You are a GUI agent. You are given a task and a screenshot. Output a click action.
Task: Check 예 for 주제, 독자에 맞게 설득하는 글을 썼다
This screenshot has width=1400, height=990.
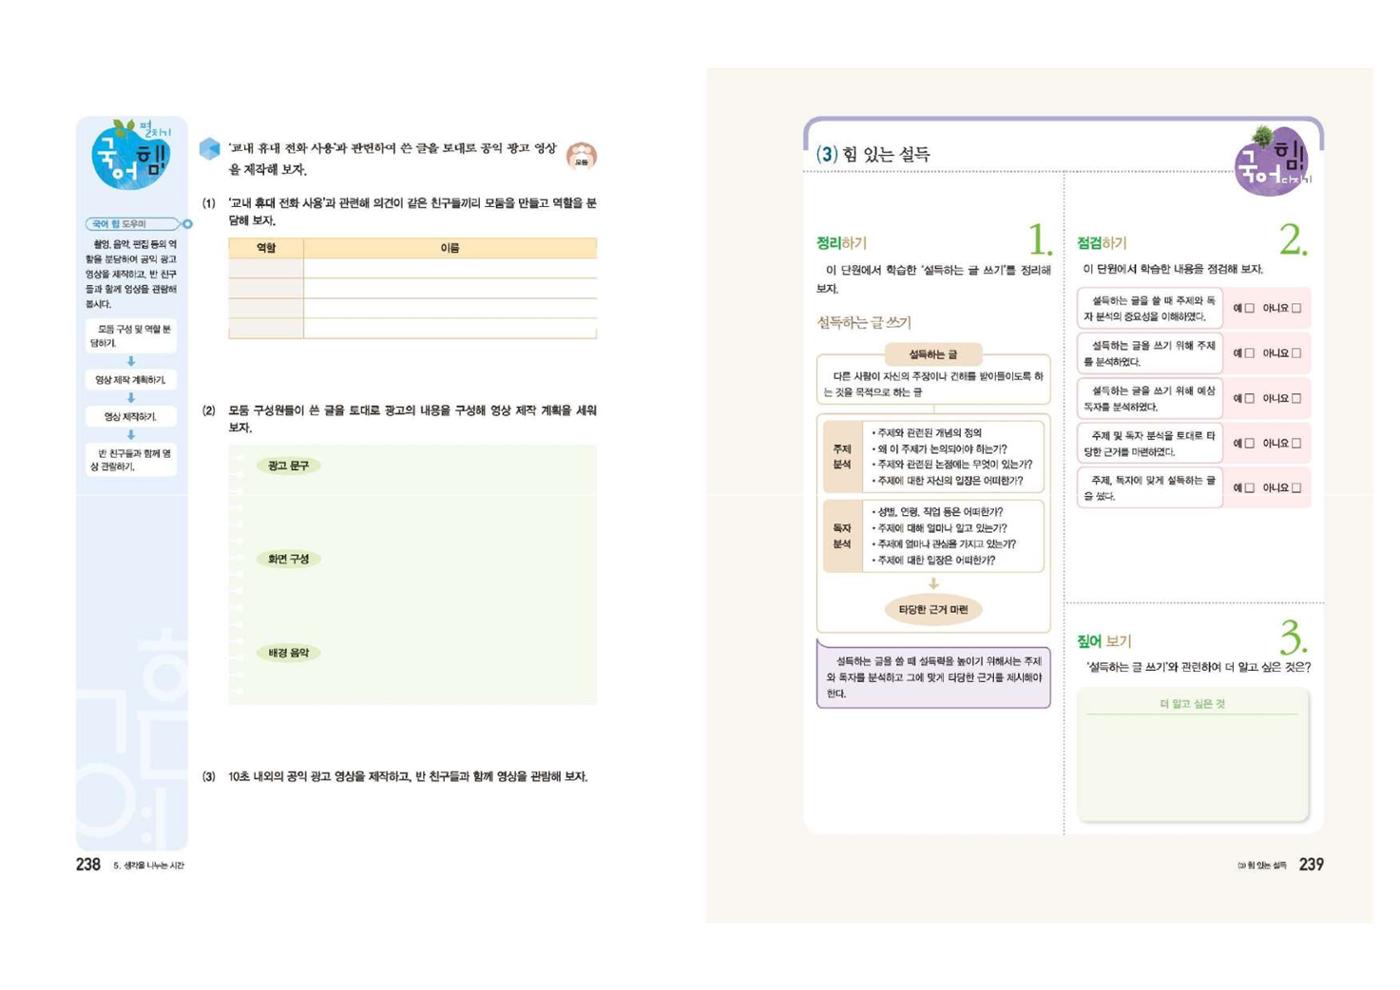(1249, 488)
